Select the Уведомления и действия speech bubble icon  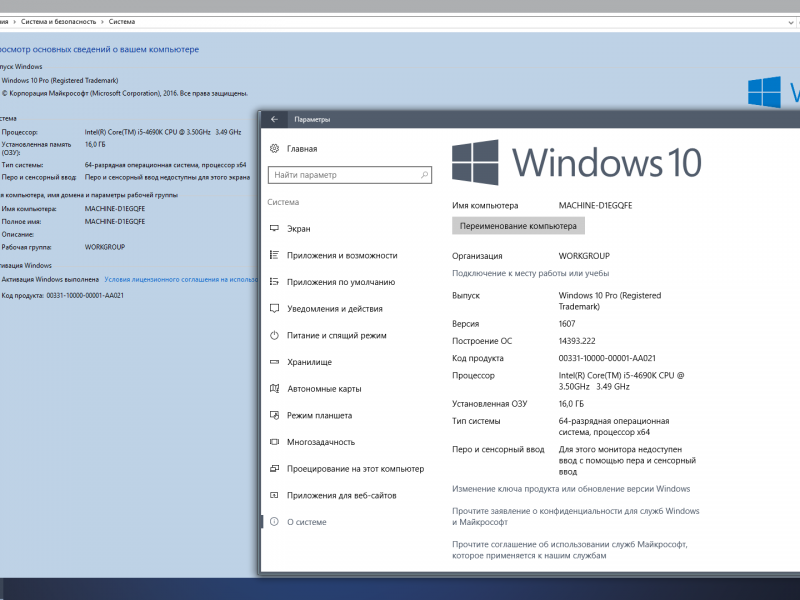[274, 309]
